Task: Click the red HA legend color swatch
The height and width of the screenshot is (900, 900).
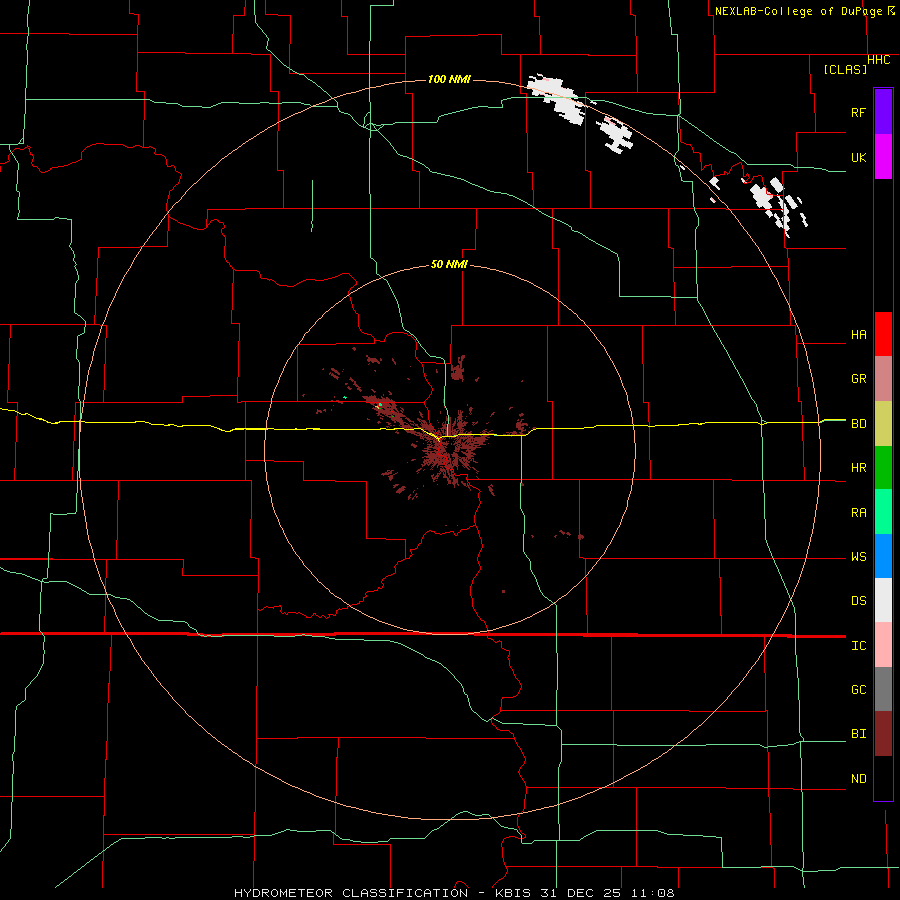Action: click(x=883, y=334)
